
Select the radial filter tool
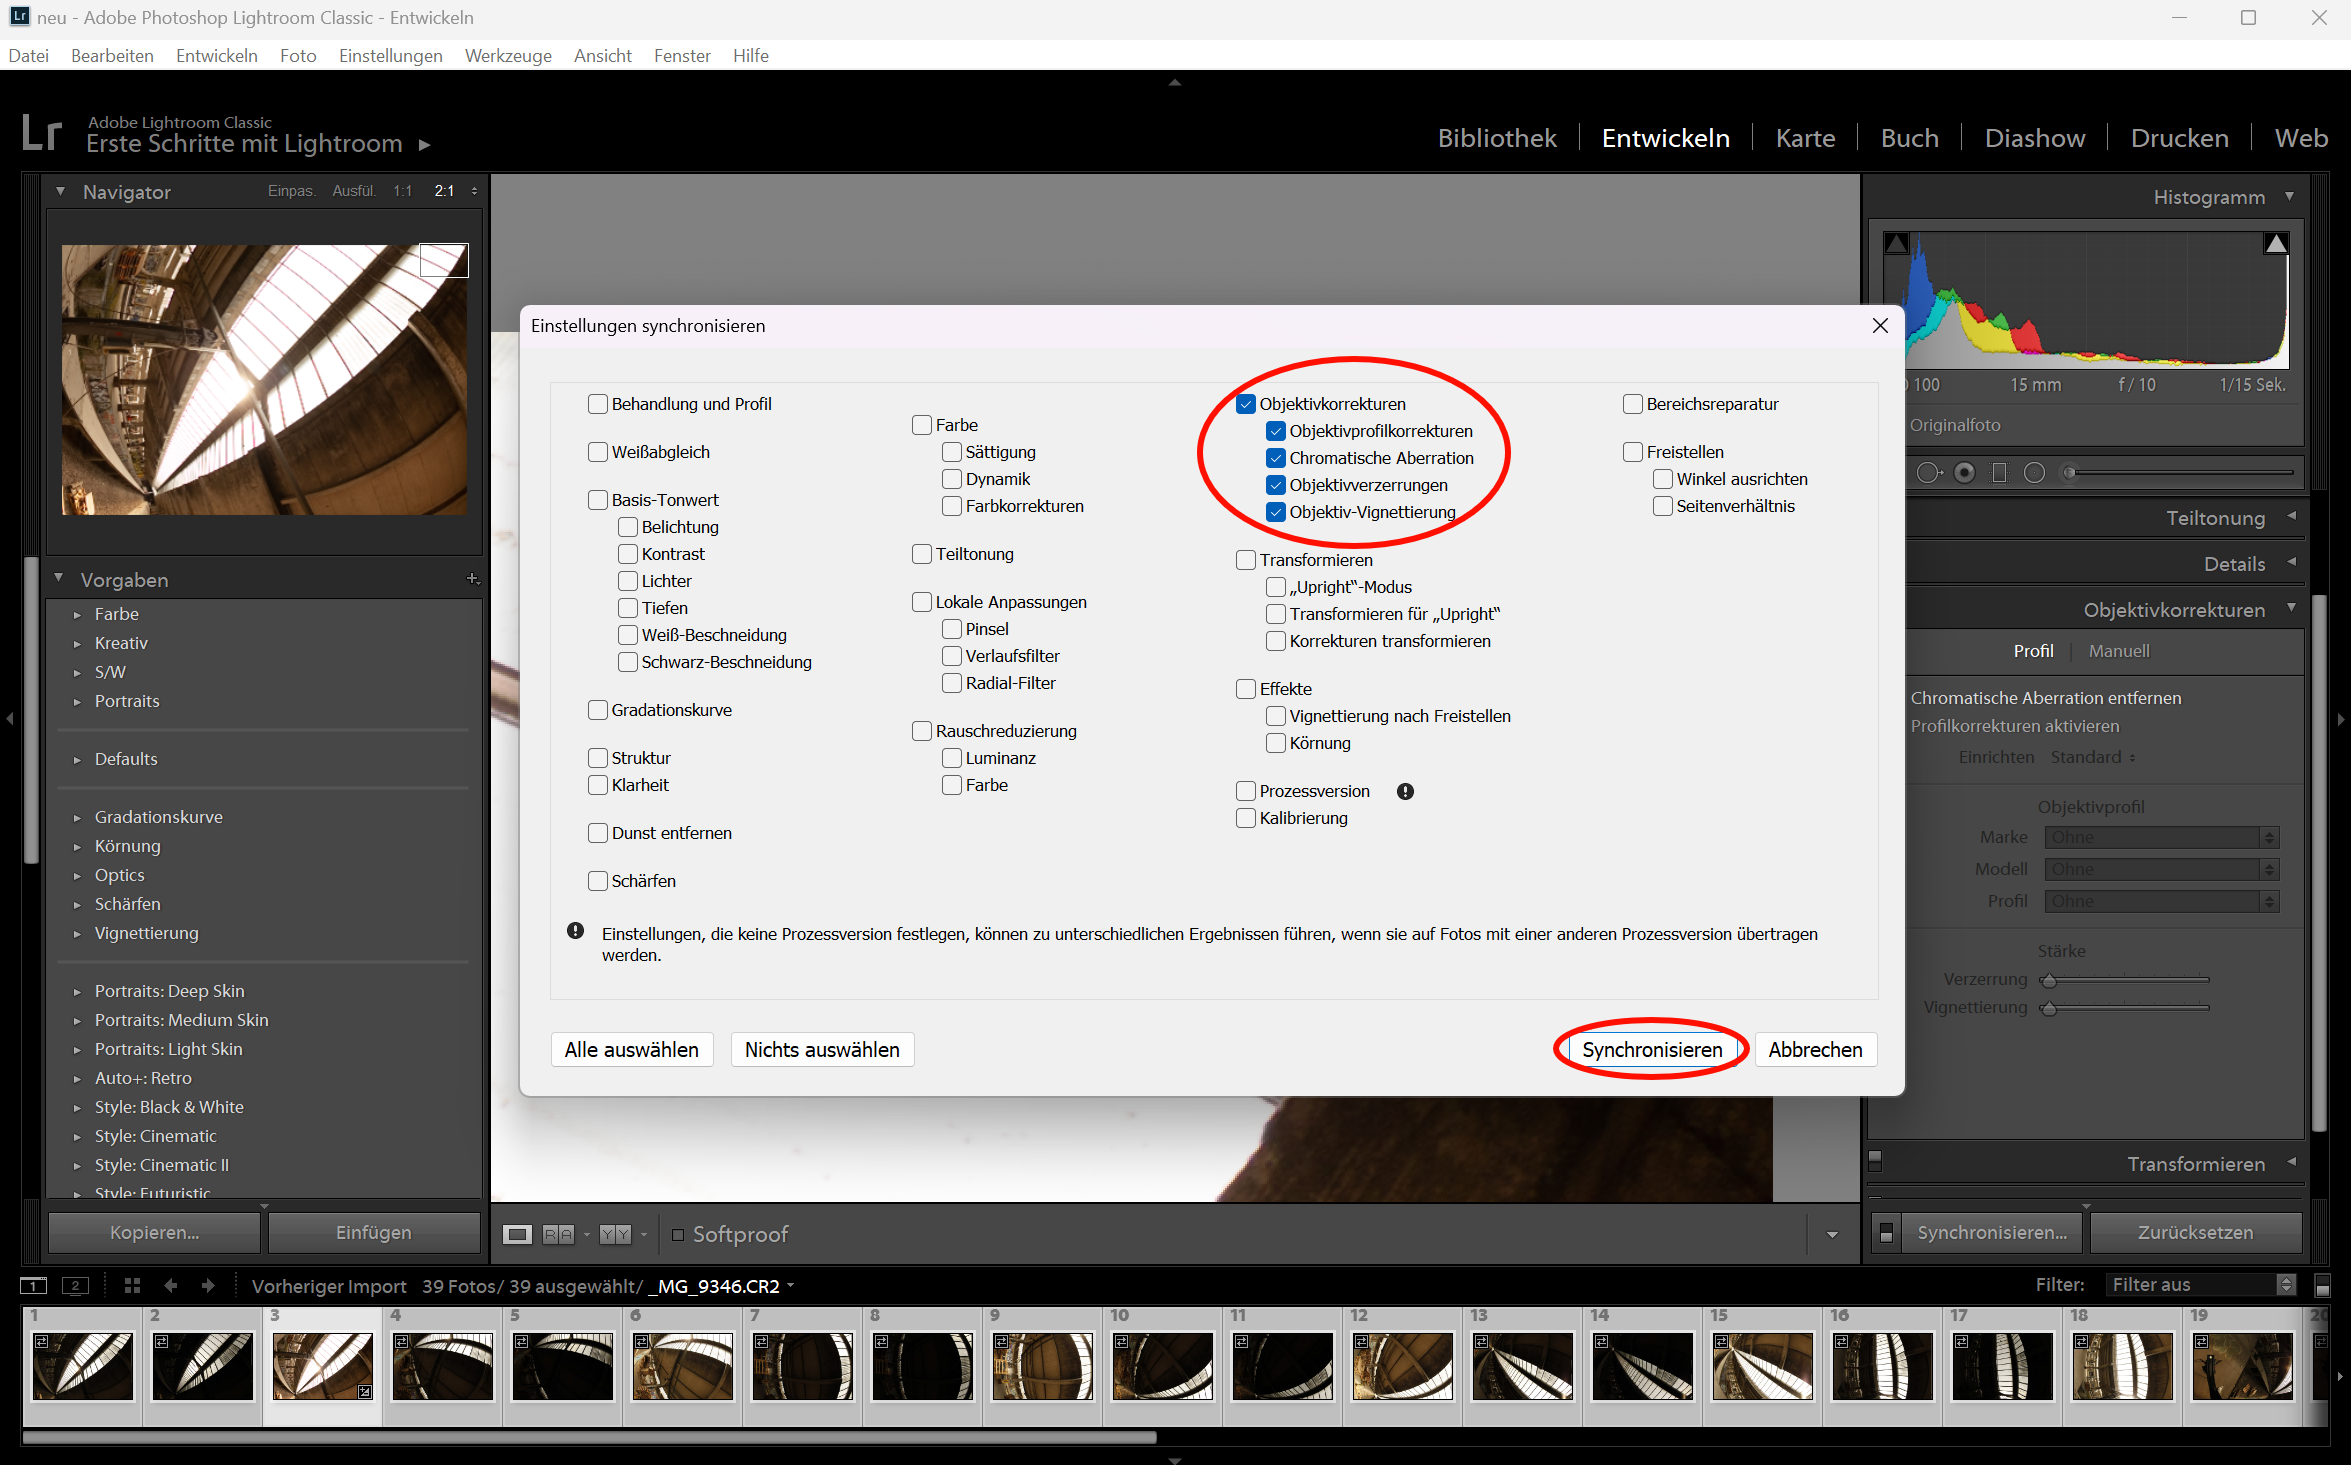[x=2034, y=473]
